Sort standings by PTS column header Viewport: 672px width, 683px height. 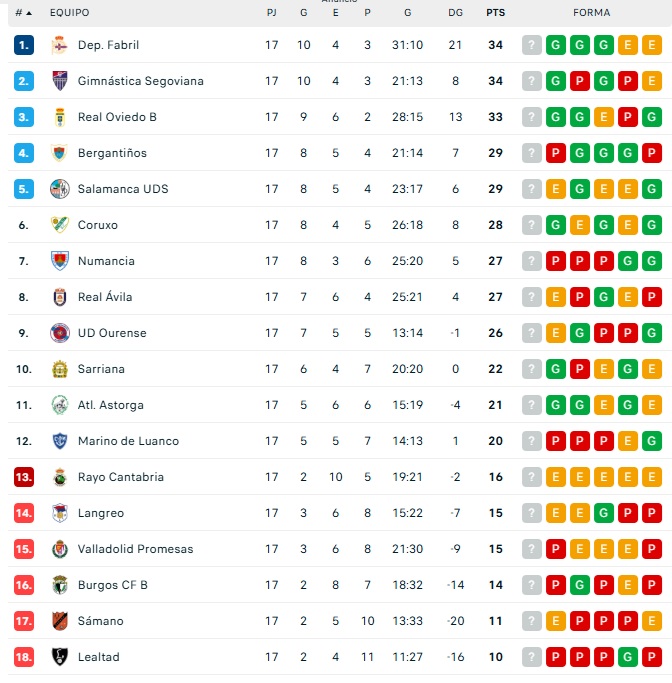(x=495, y=13)
